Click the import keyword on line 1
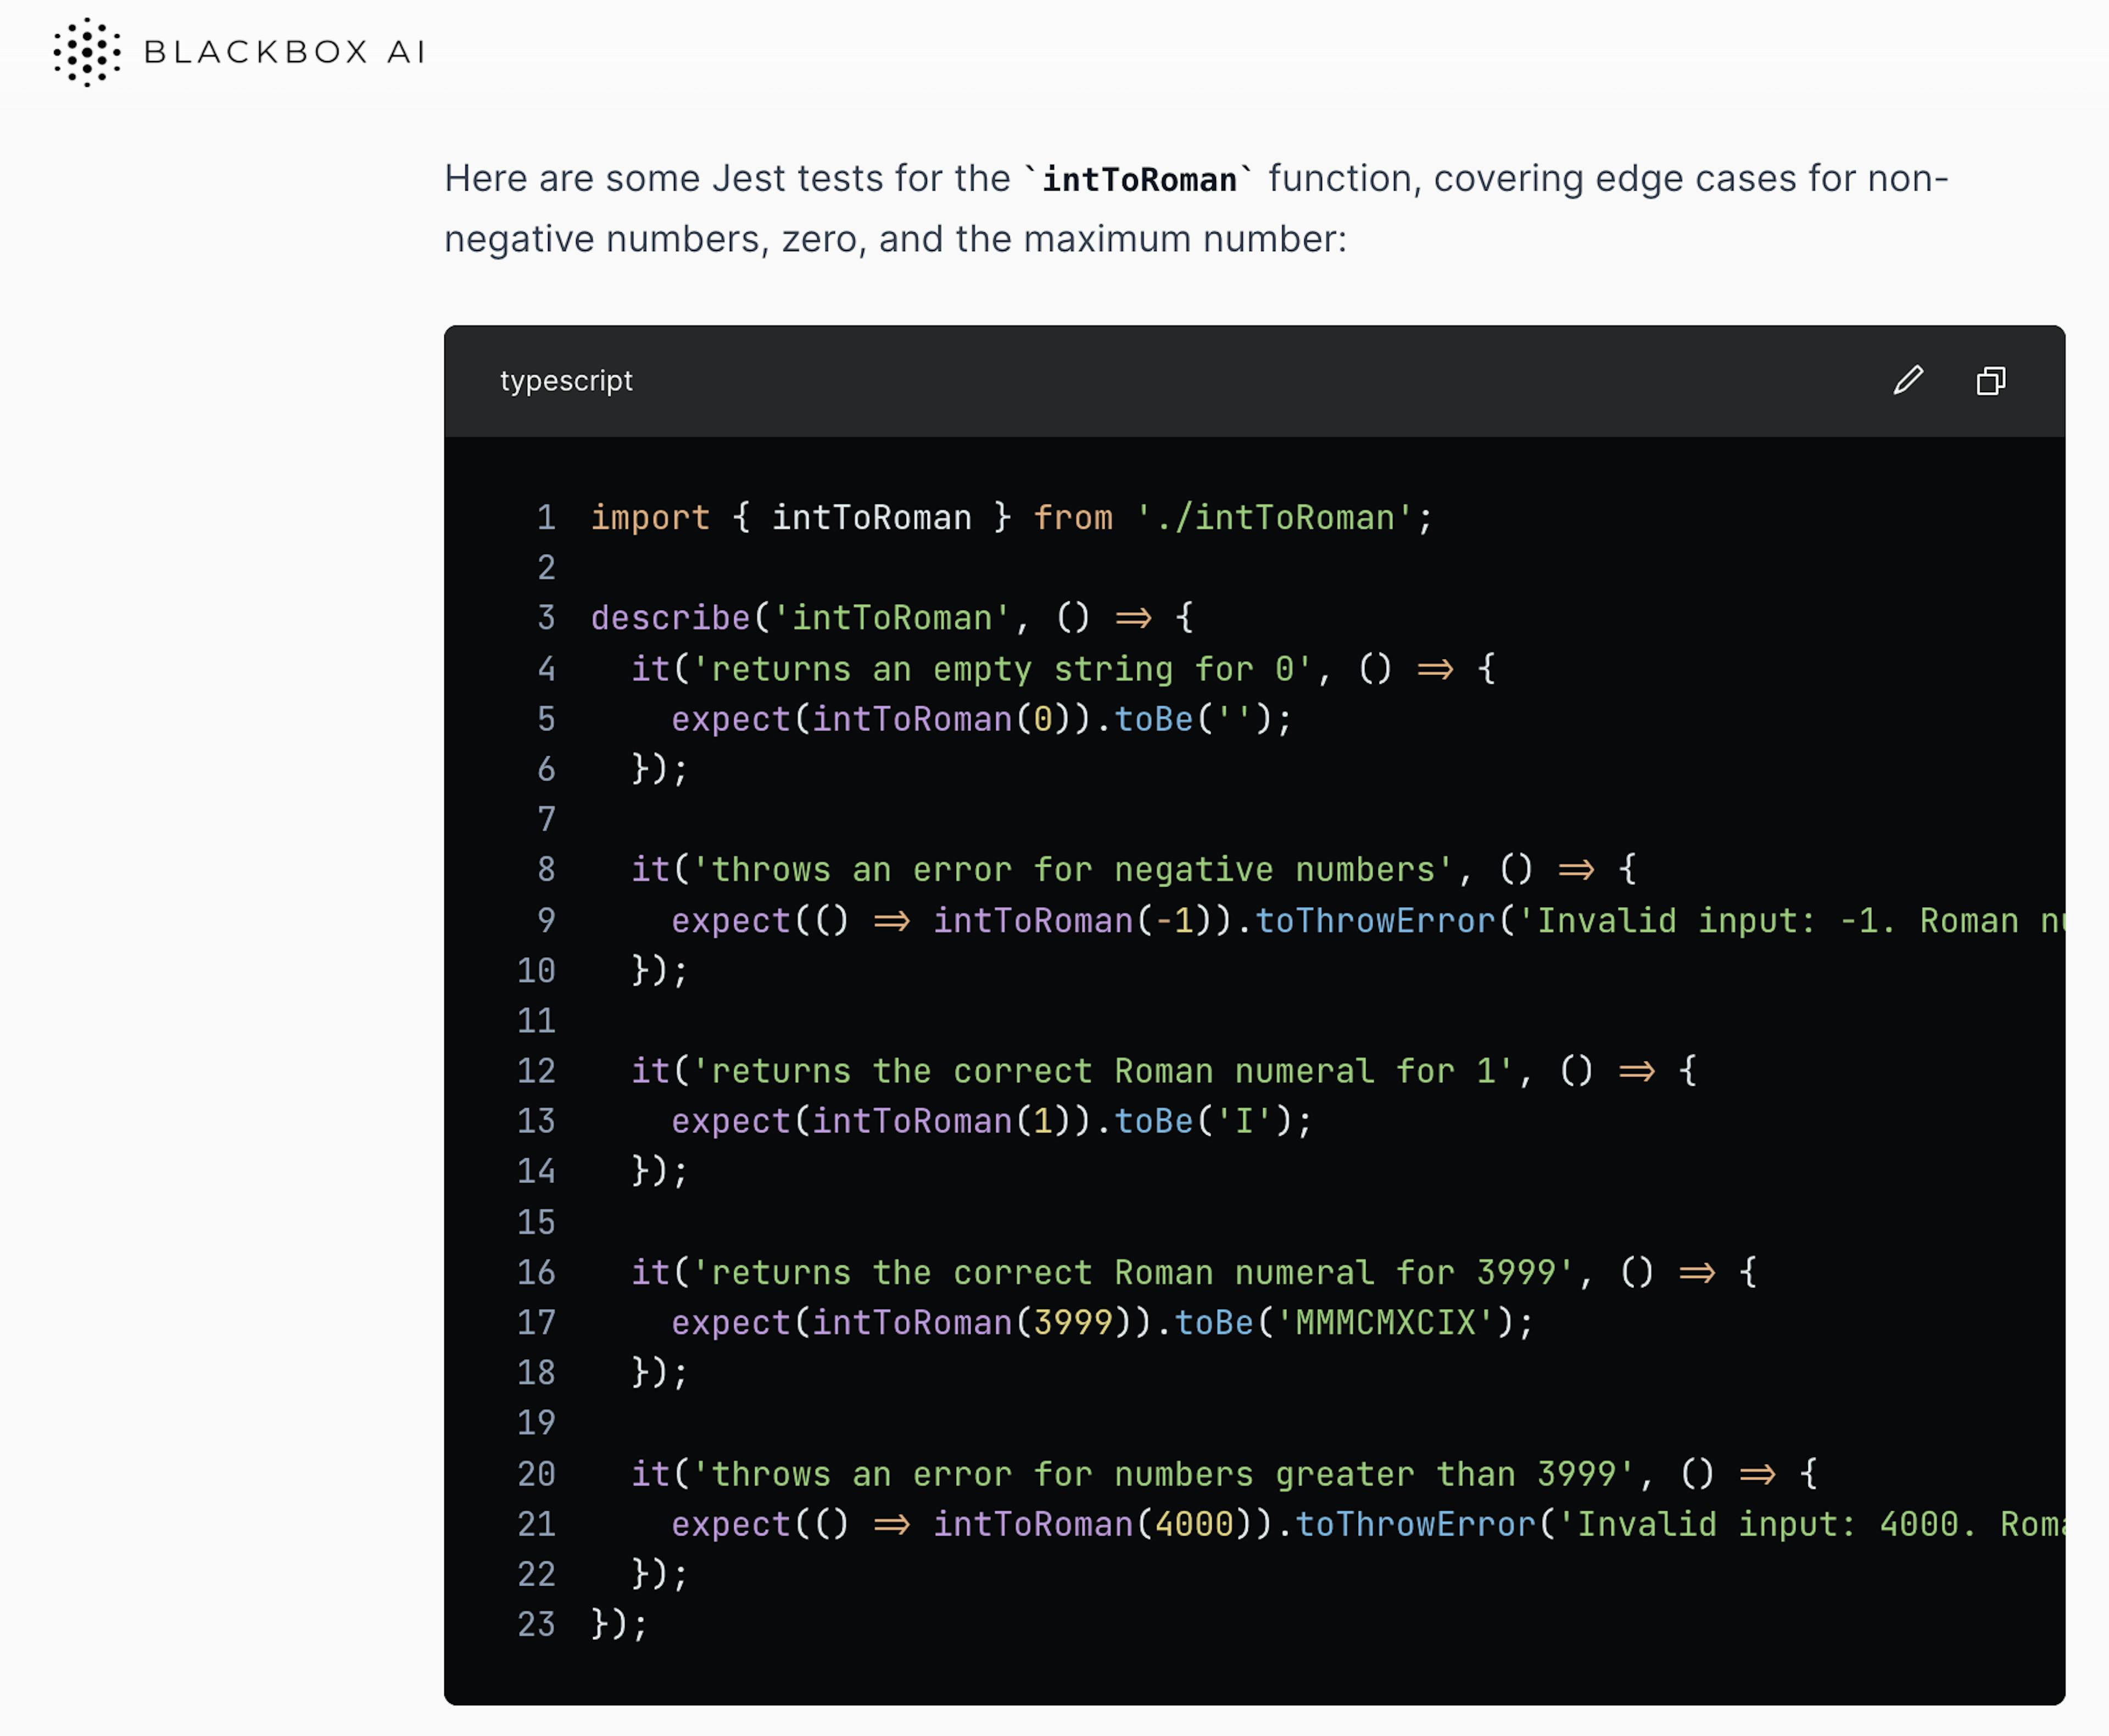This screenshot has height=1736, width=2109. [650, 518]
